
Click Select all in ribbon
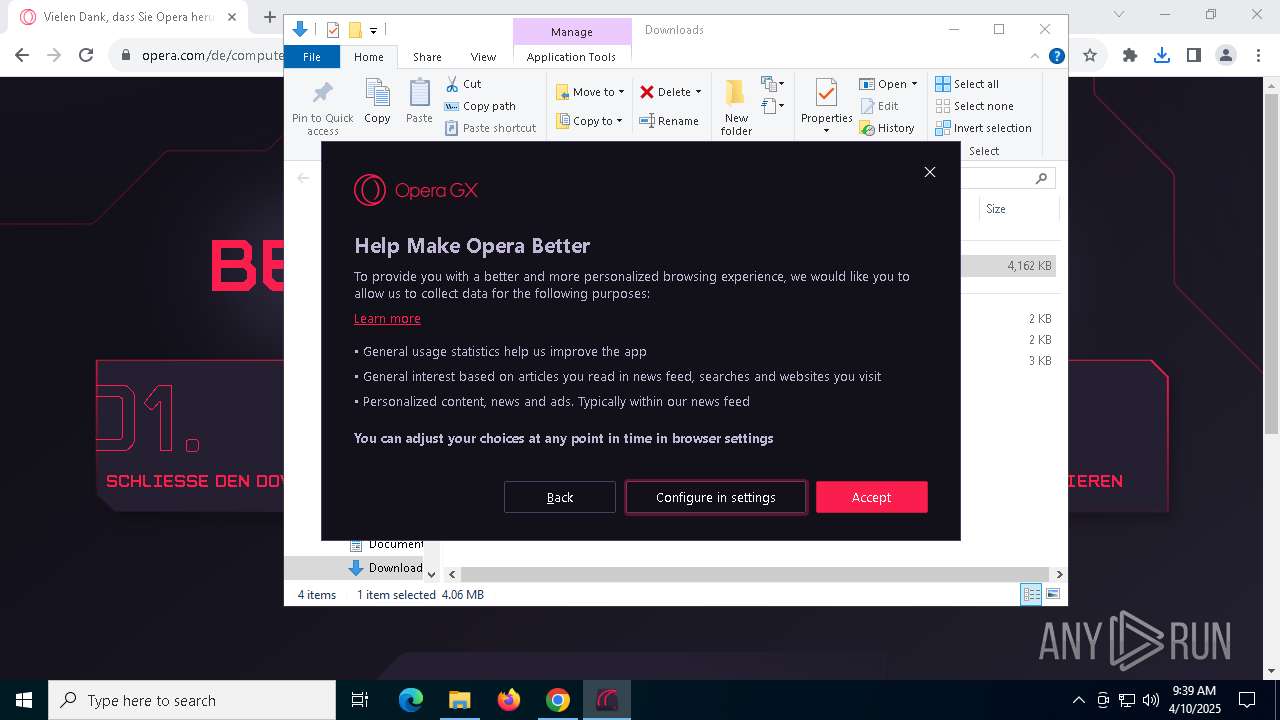tap(967, 84)
